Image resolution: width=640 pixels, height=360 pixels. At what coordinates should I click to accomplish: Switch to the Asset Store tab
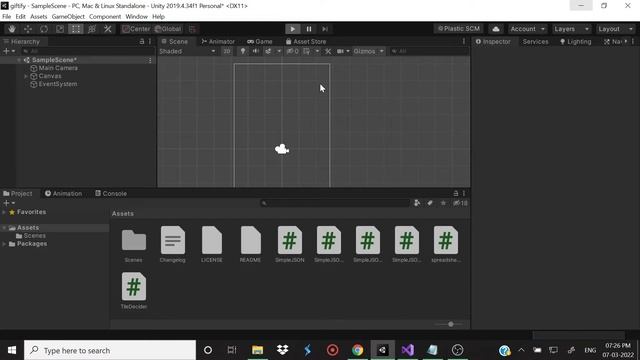click(306, 42)
